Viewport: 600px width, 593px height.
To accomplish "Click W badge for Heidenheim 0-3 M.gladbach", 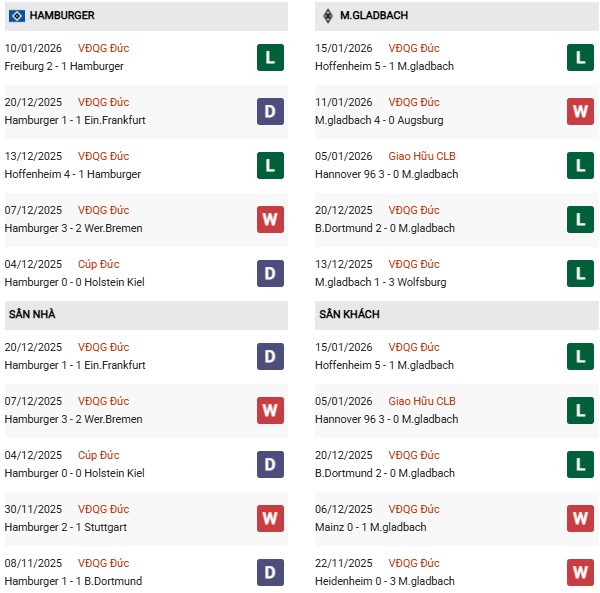I will coord(580,572).
